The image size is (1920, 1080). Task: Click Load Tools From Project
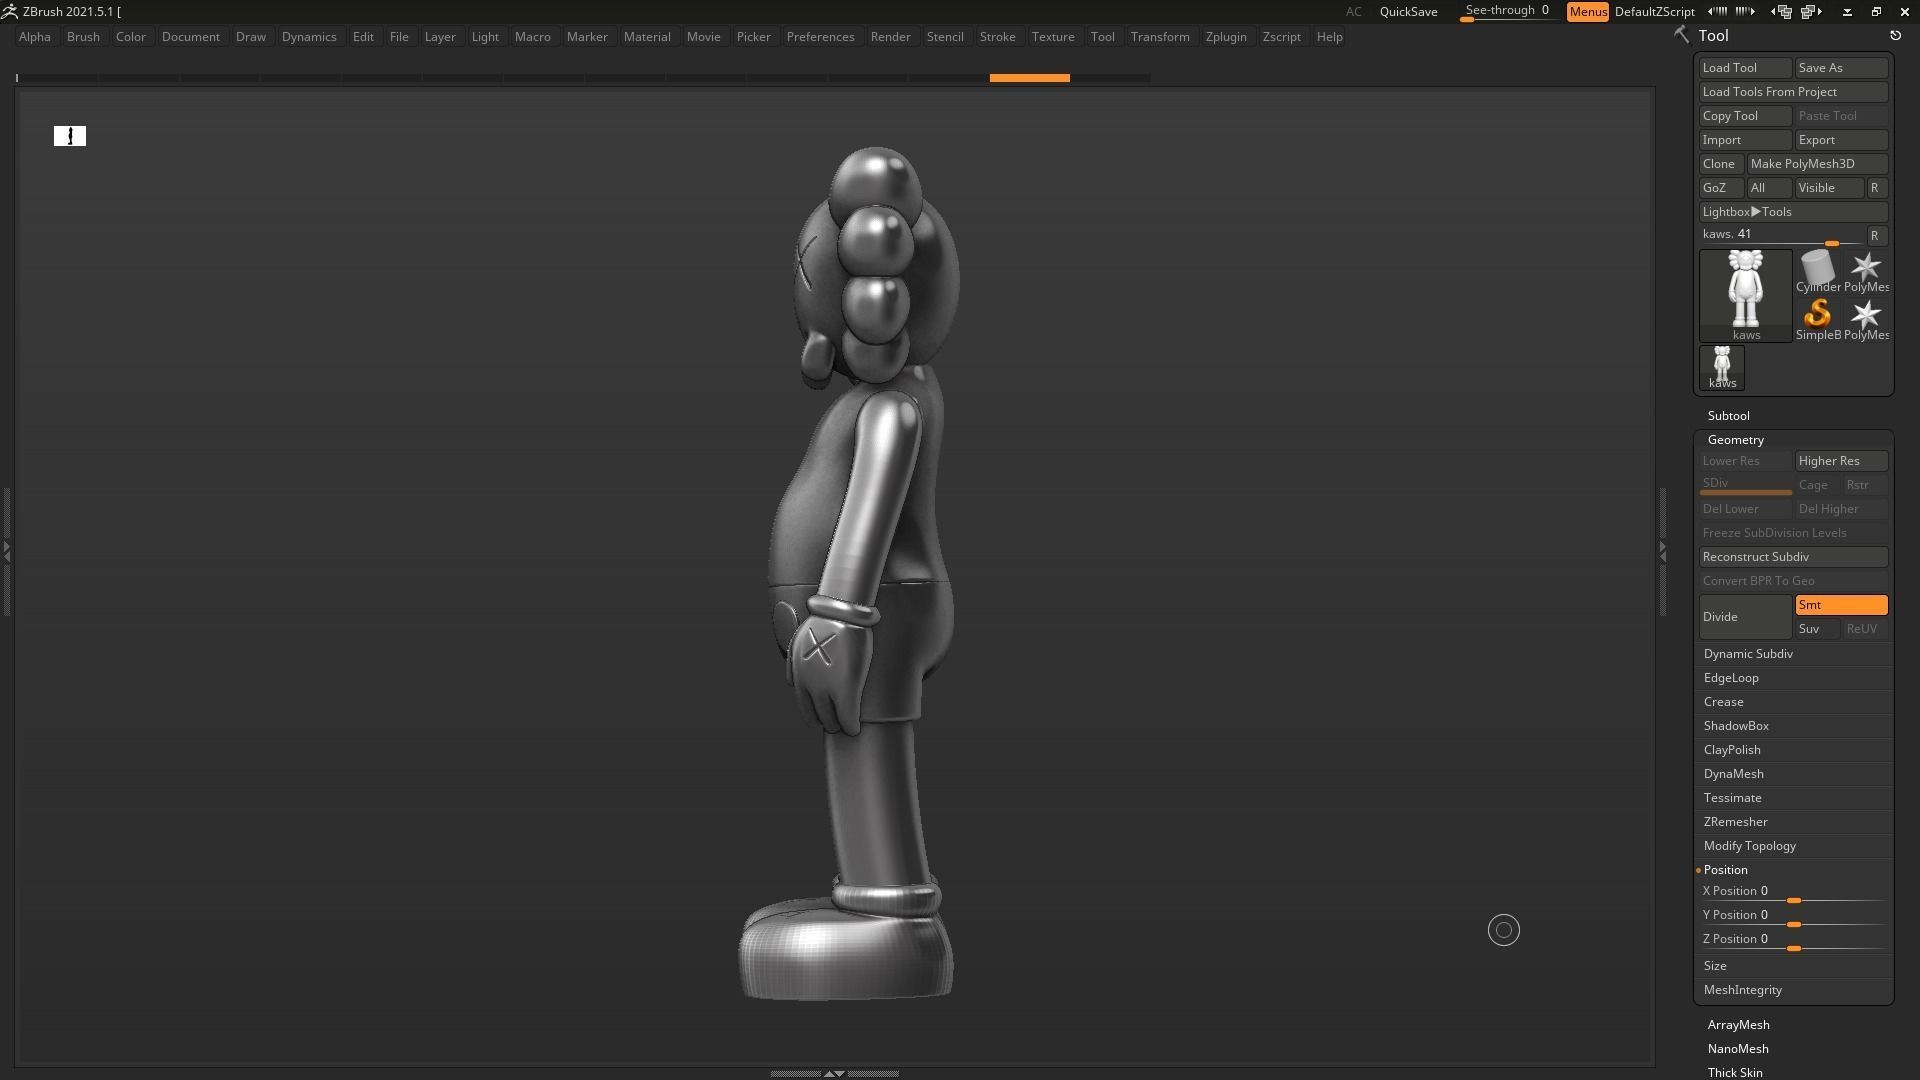click(x=1793, y=92)
